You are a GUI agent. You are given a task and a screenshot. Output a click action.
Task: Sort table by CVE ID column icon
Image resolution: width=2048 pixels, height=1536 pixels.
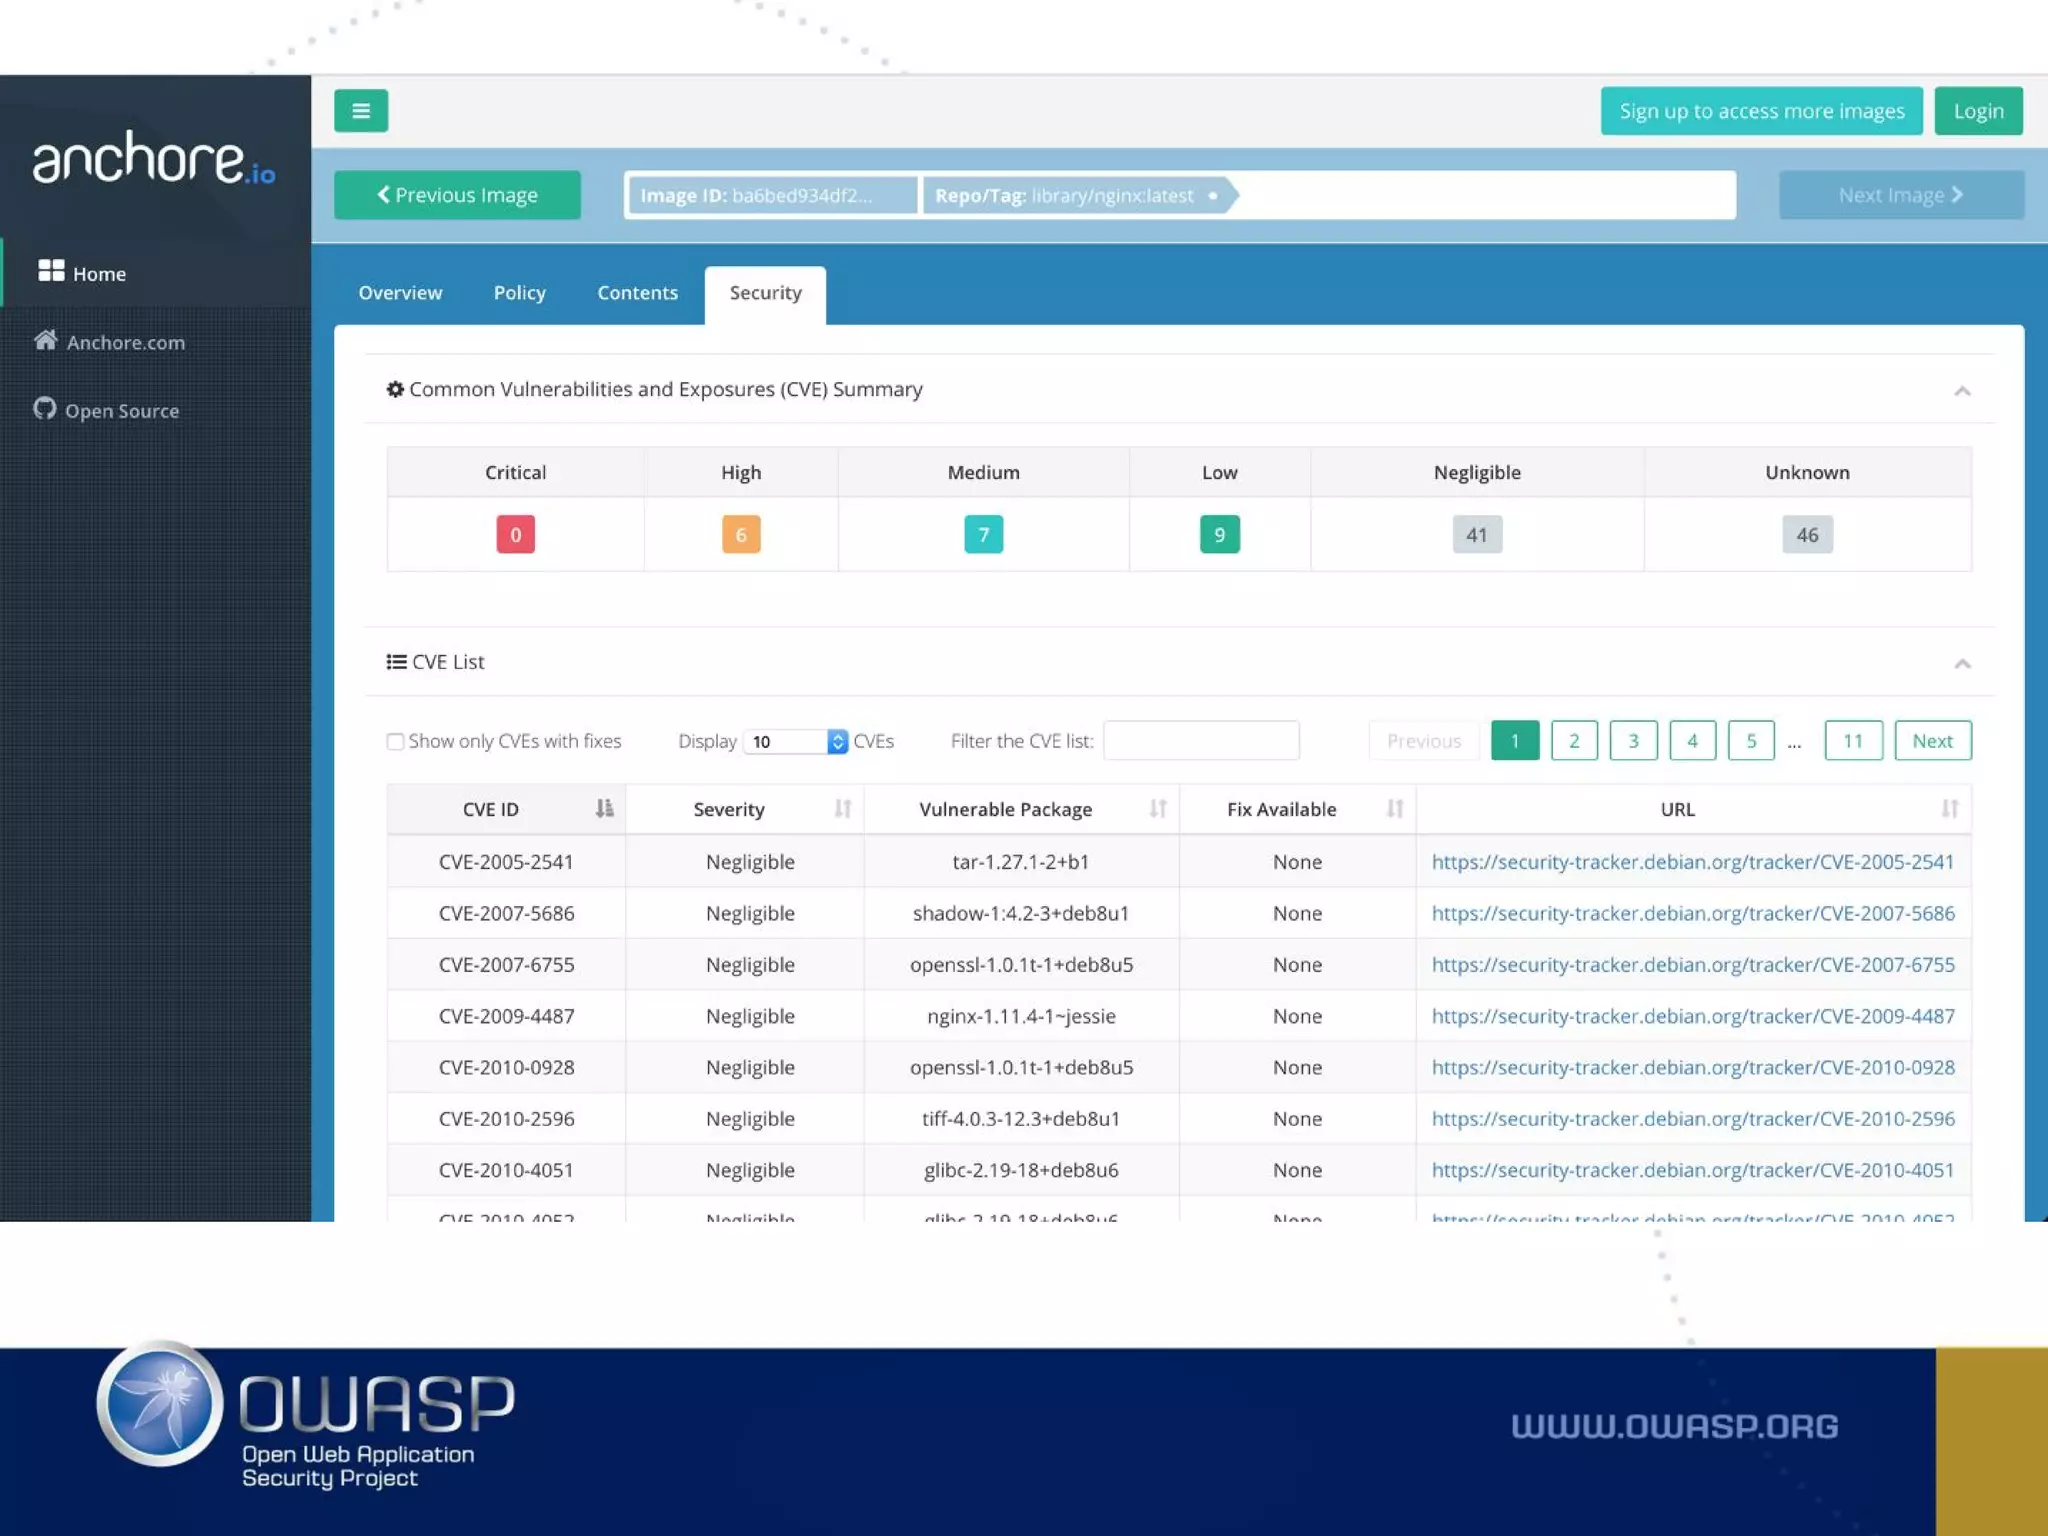tap(604, 809)
